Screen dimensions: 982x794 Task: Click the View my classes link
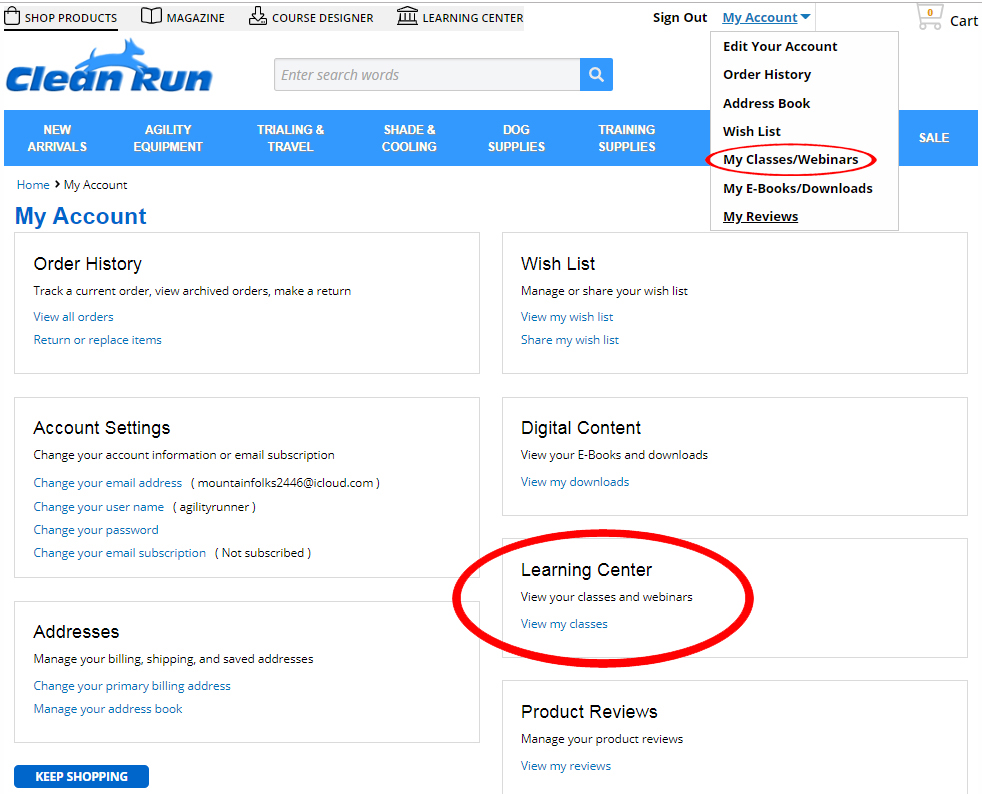(564, 624)
